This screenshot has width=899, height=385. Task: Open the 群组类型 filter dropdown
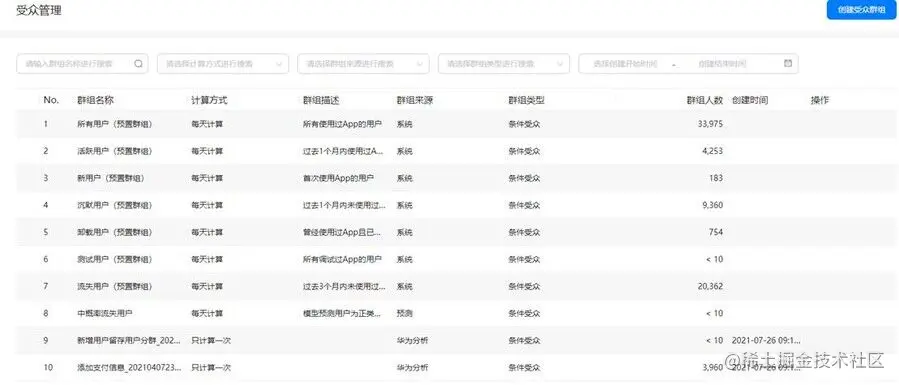(x=504, y=64)
